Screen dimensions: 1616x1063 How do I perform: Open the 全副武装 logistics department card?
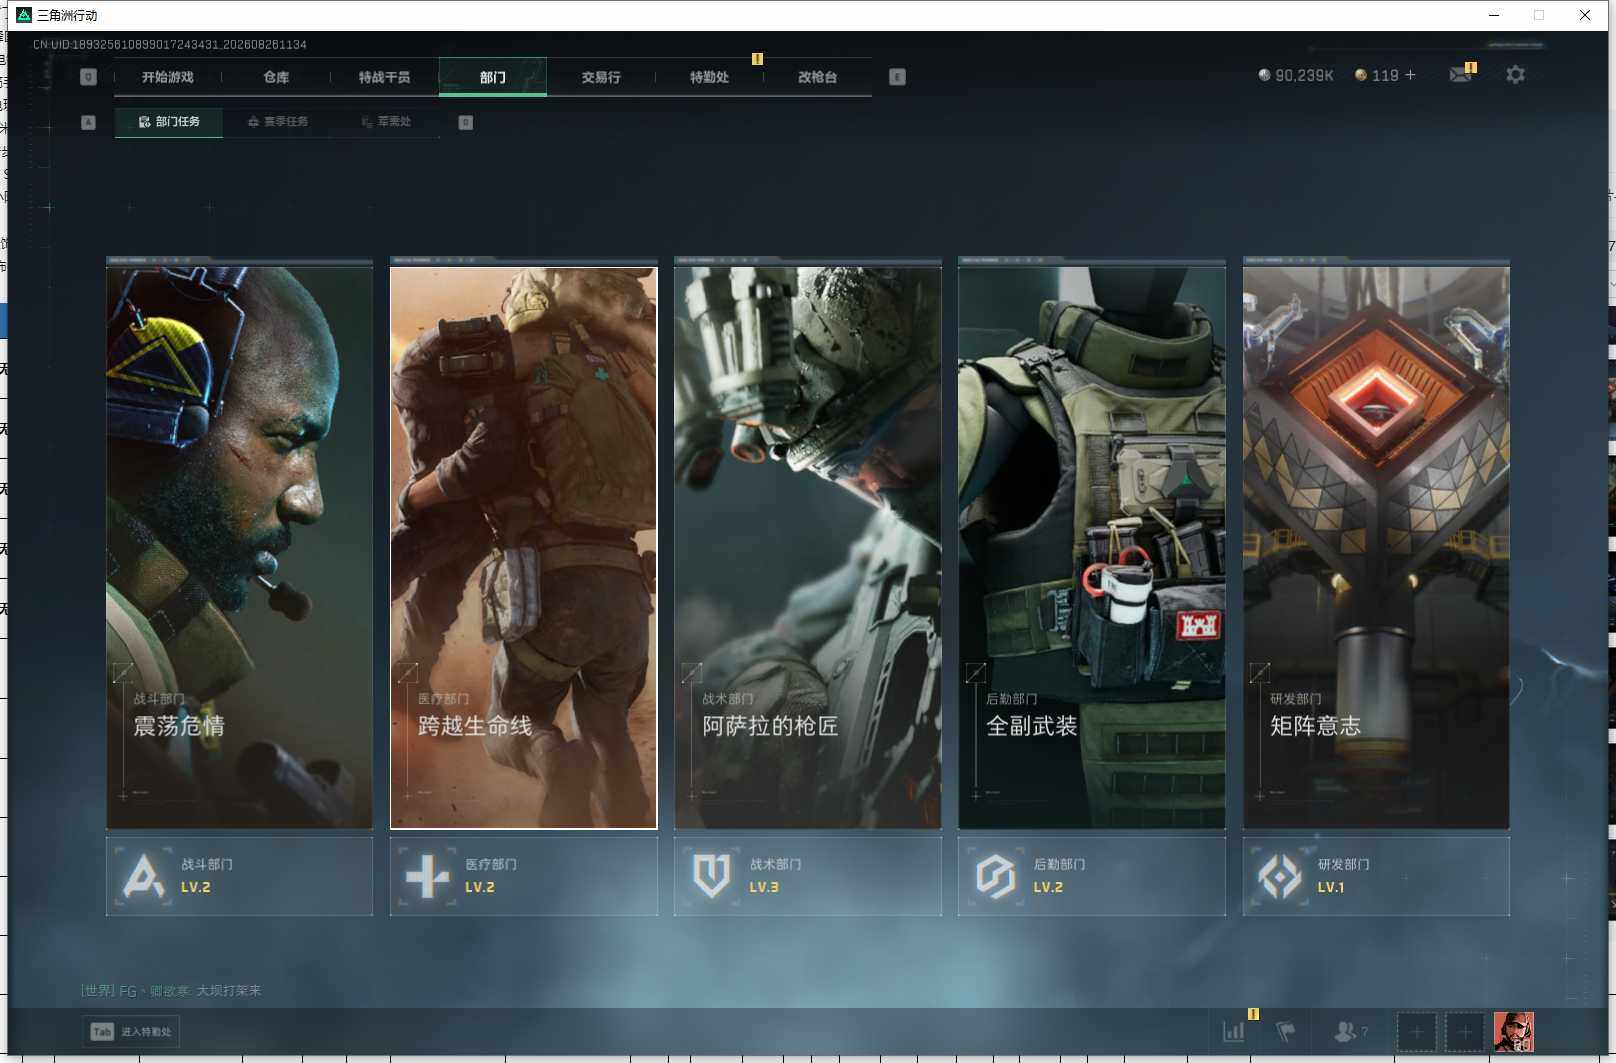coord(1092,546)
